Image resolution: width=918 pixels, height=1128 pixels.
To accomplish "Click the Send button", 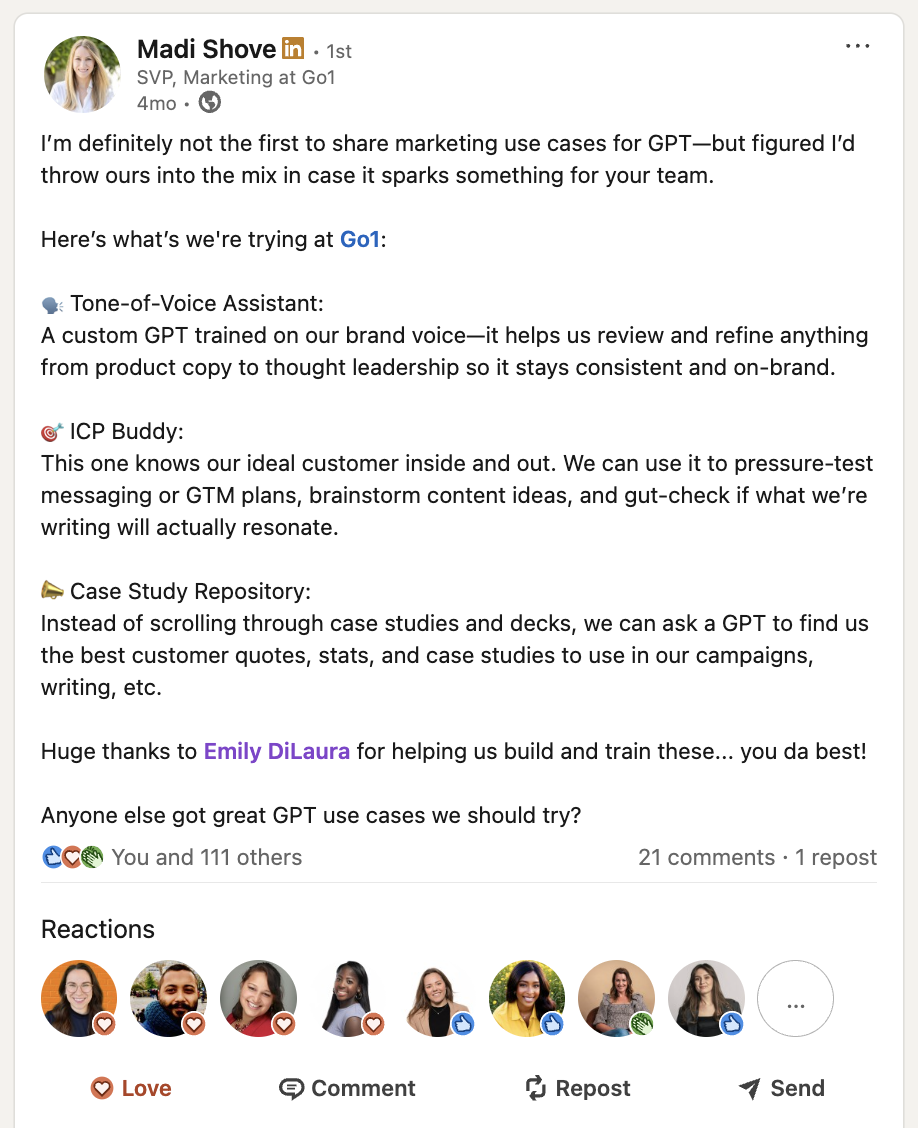I will (x=781, y=1088).
